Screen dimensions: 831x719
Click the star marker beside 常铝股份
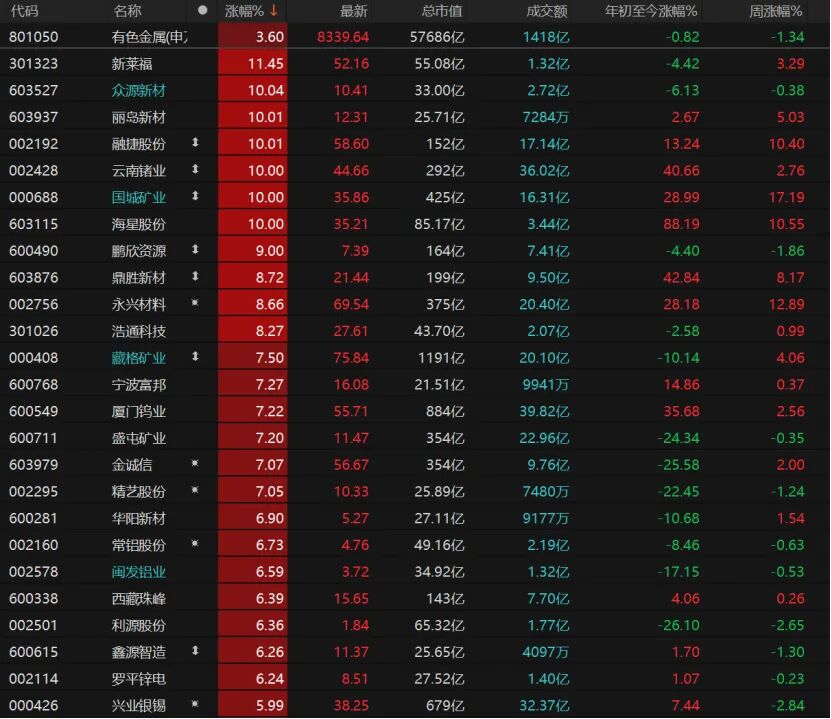pyautogui.click(x=195, y=544)
